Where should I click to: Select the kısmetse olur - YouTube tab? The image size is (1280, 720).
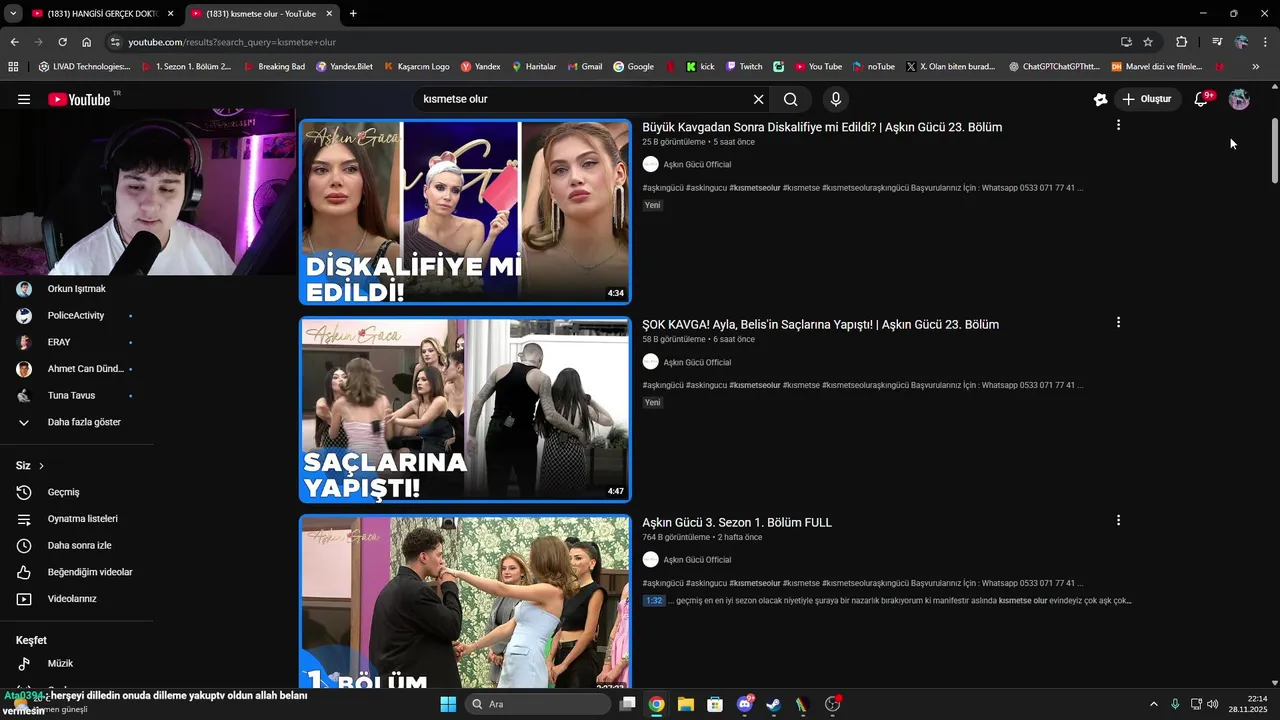262,14
